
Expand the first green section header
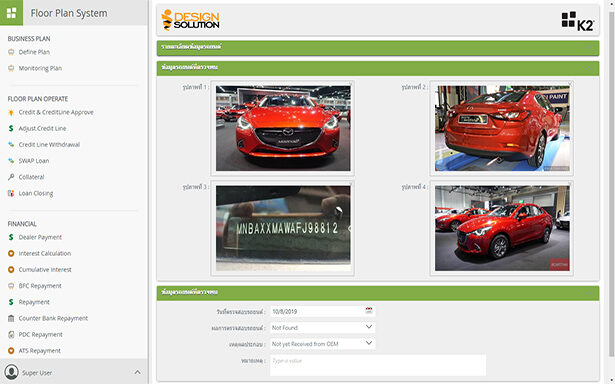(378, 48)
